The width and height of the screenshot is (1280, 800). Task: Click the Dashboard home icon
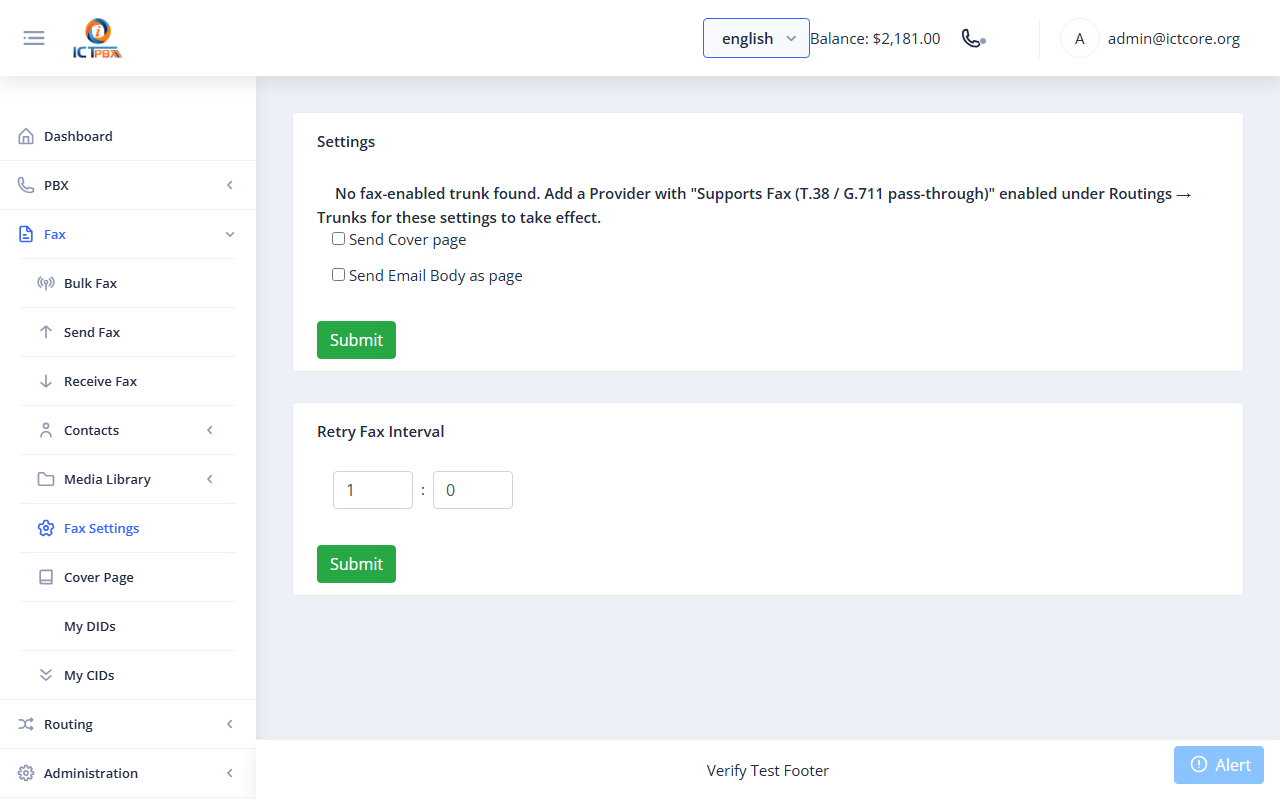(26, 136)
